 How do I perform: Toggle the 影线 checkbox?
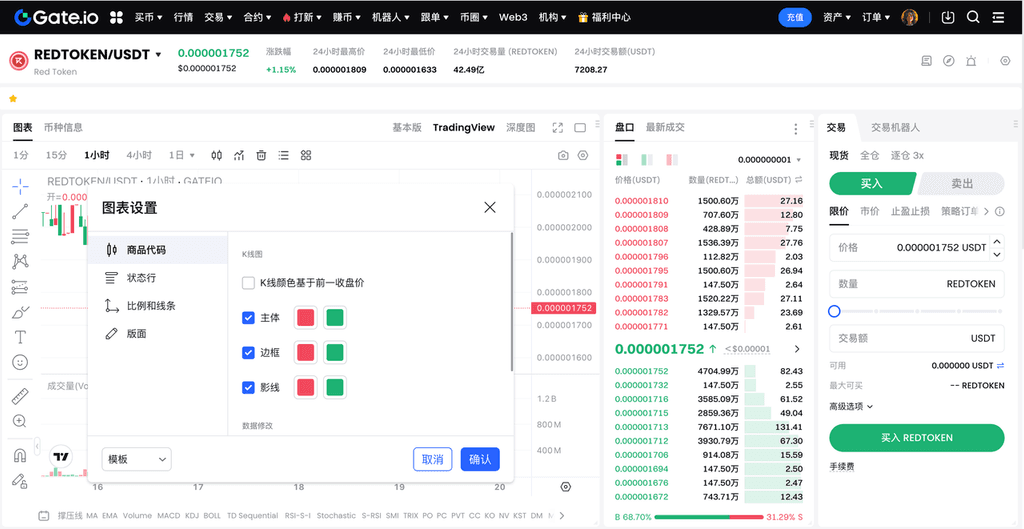[248, 387]
